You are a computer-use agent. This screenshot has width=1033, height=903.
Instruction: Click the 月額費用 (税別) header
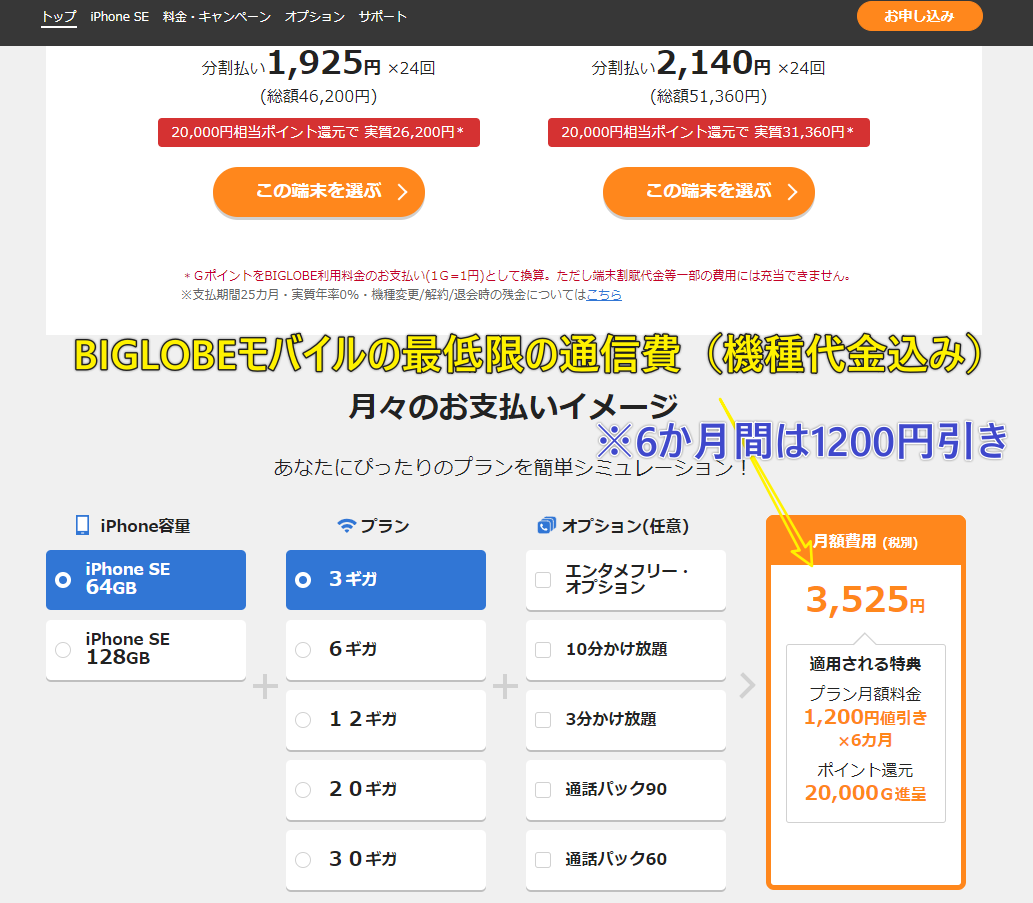coord(865,541)
